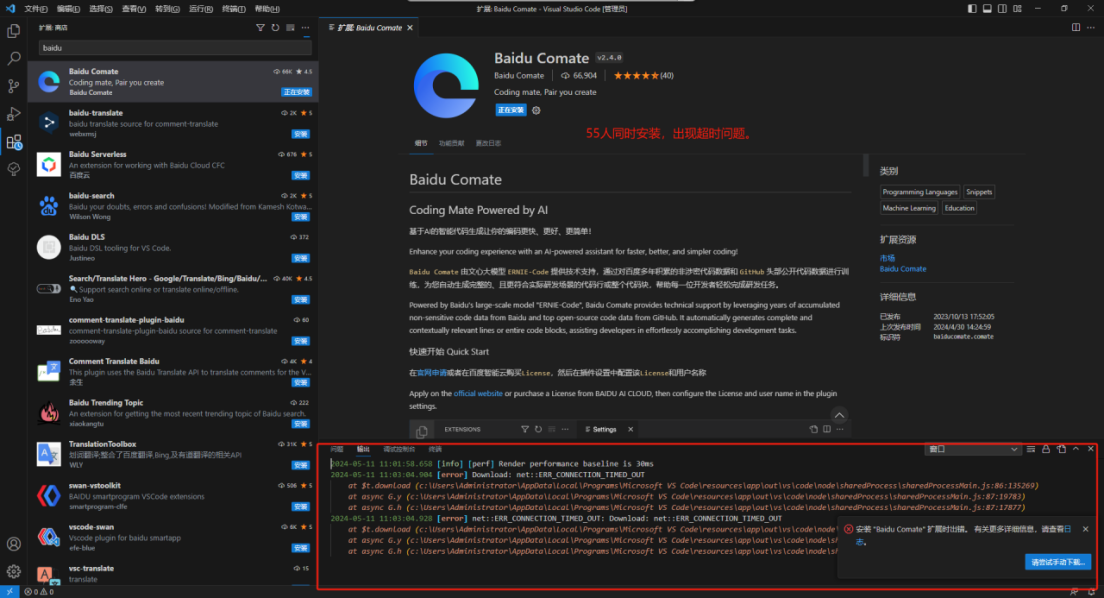
Task: Open Run and Debug view
Action: (x=13, y=113)
